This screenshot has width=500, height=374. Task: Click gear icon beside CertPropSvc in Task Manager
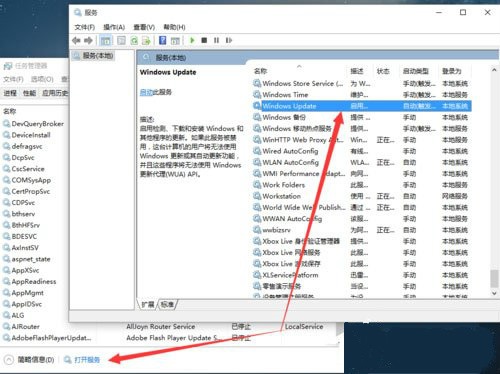[x=7, y=191]
